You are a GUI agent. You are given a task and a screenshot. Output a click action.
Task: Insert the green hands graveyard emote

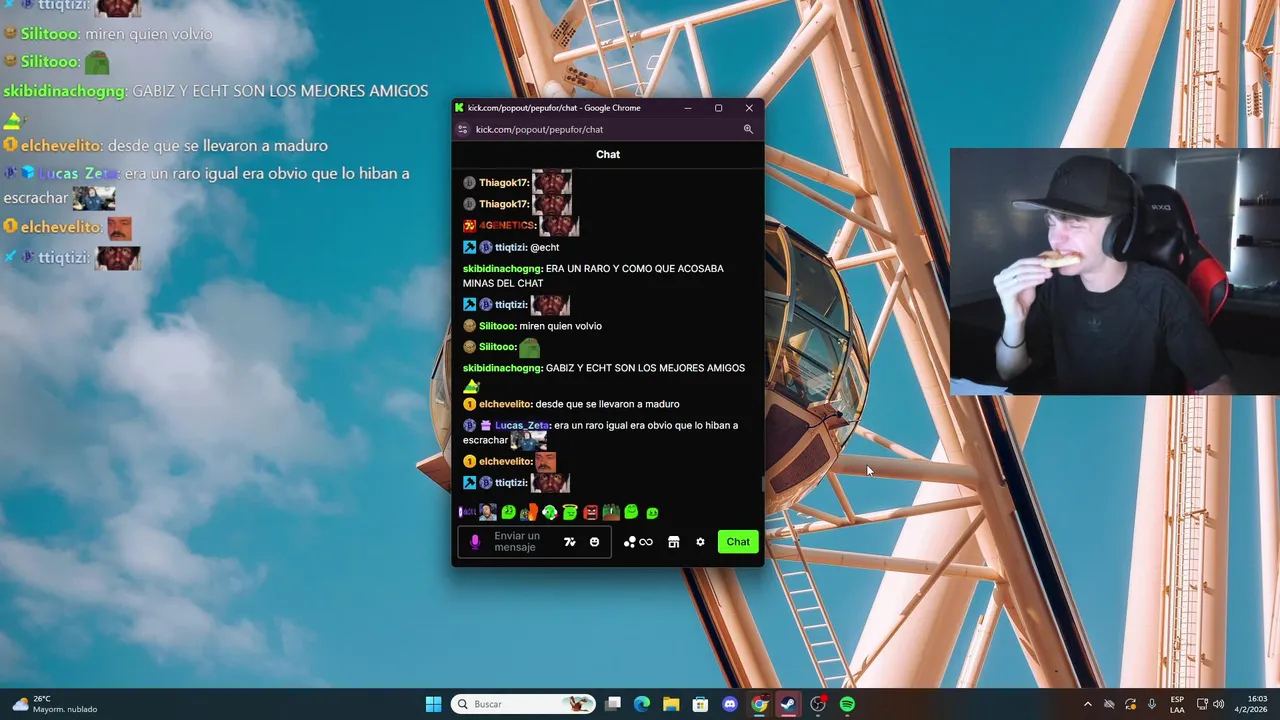[x=611, y=513]
